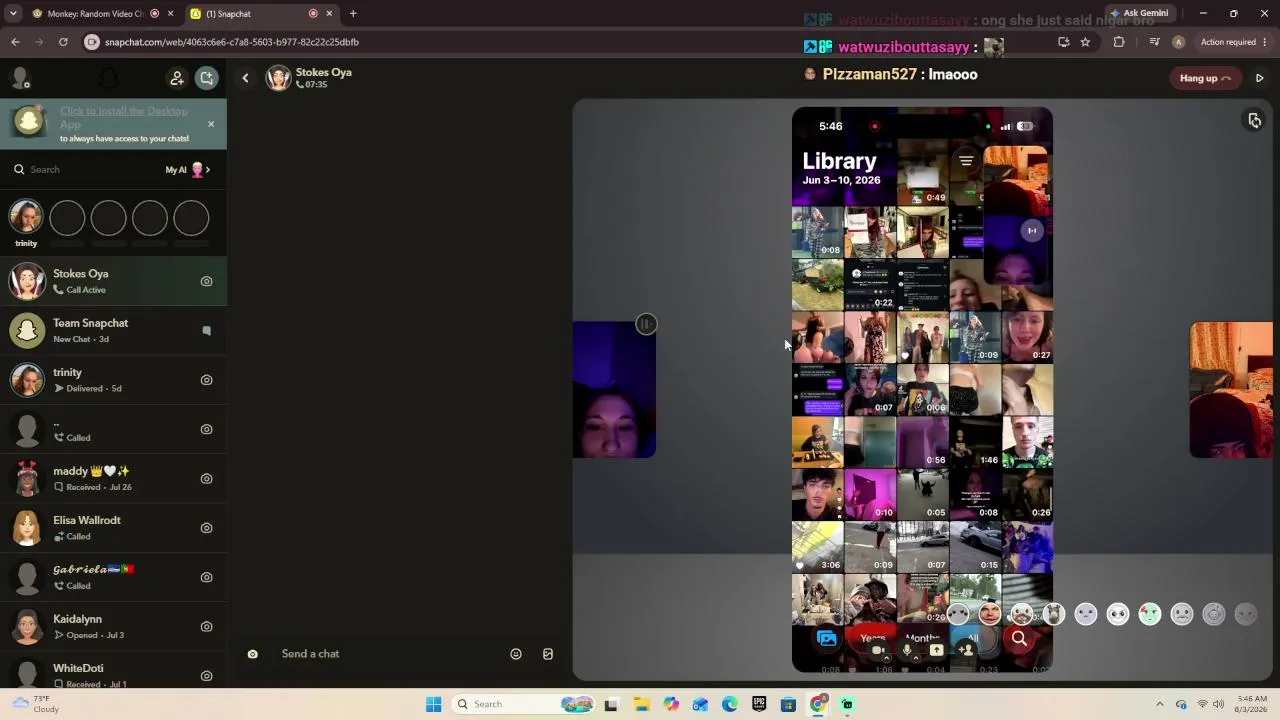
Task: Open the Gabriela chat row
Action: 113,577
